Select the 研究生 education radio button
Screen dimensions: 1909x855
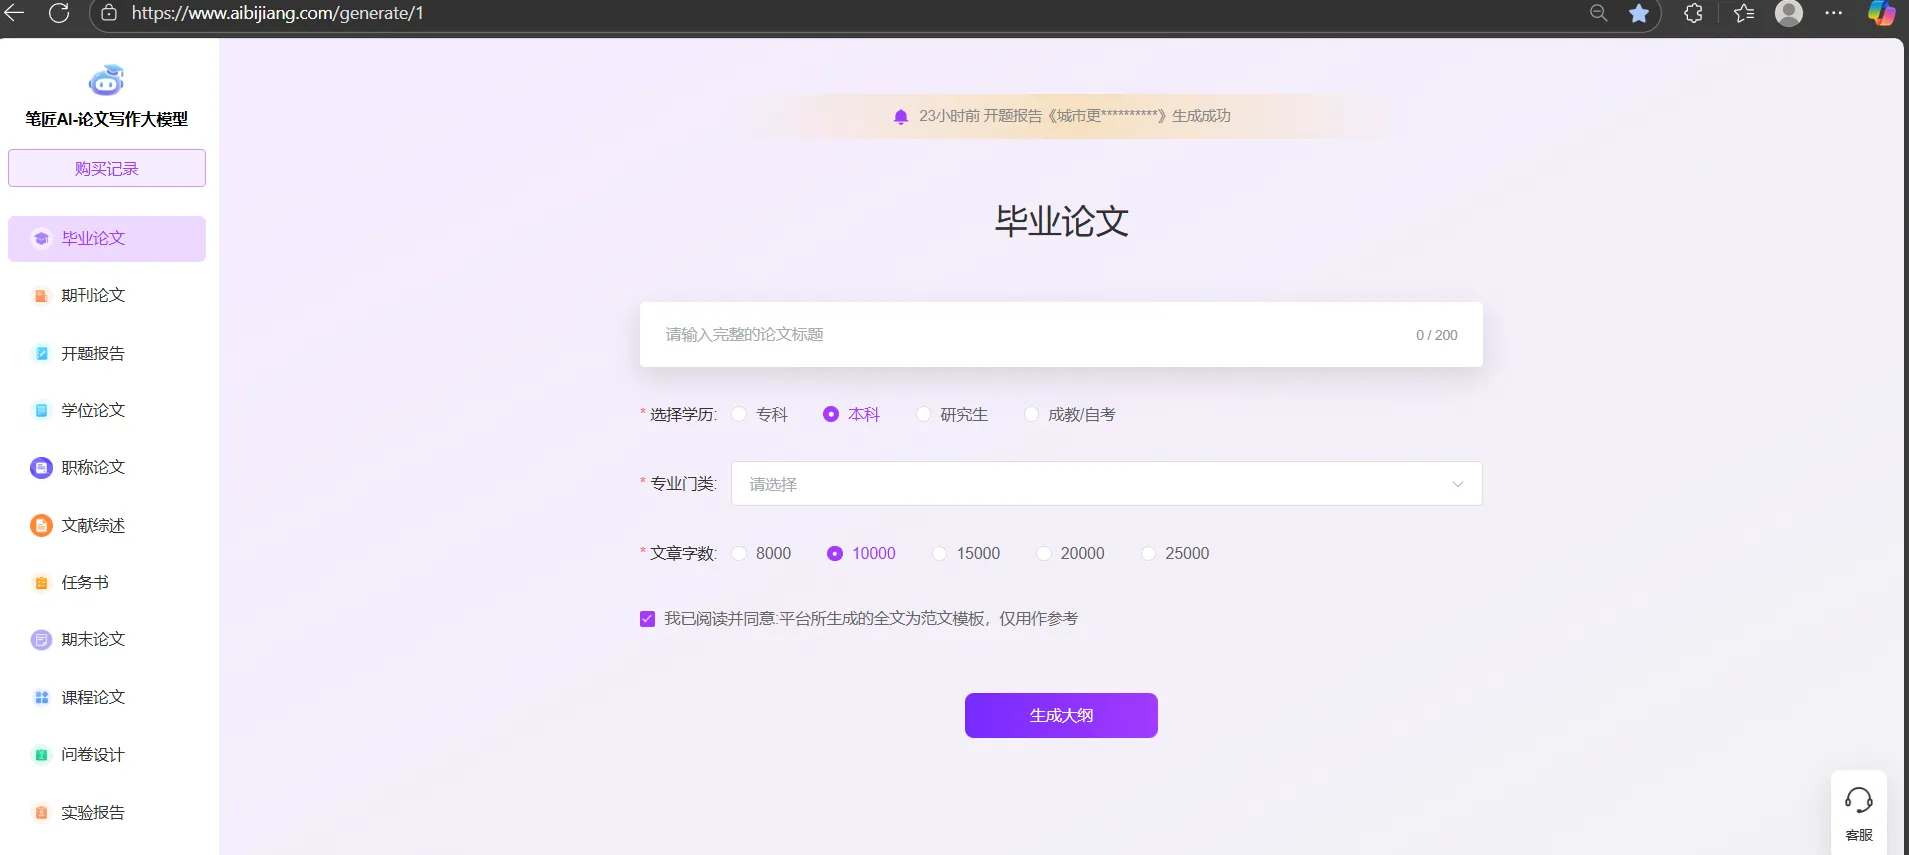coord(923,414)
